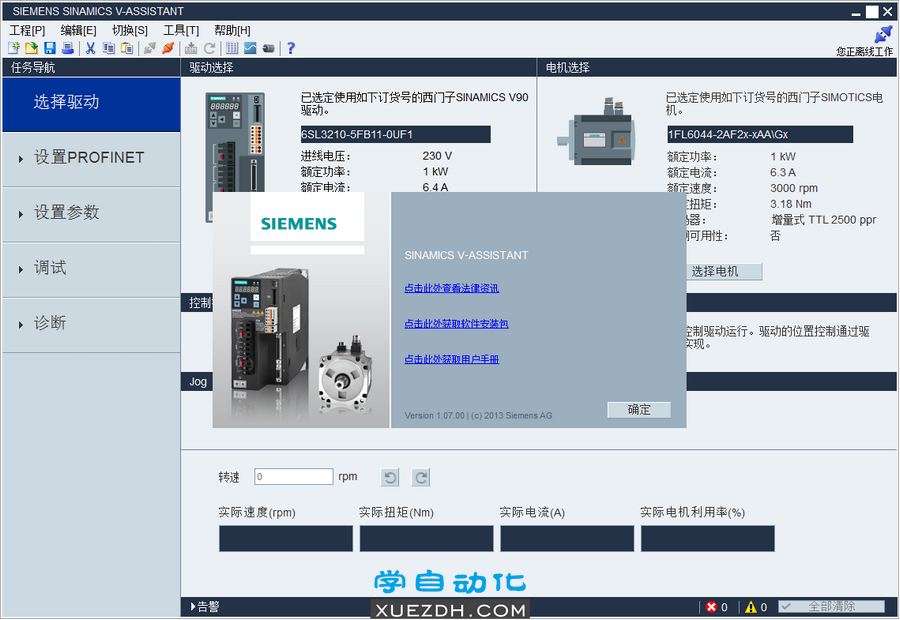Click the Paste toolbar icon
900x620 pixels.
tap(127, 48)
